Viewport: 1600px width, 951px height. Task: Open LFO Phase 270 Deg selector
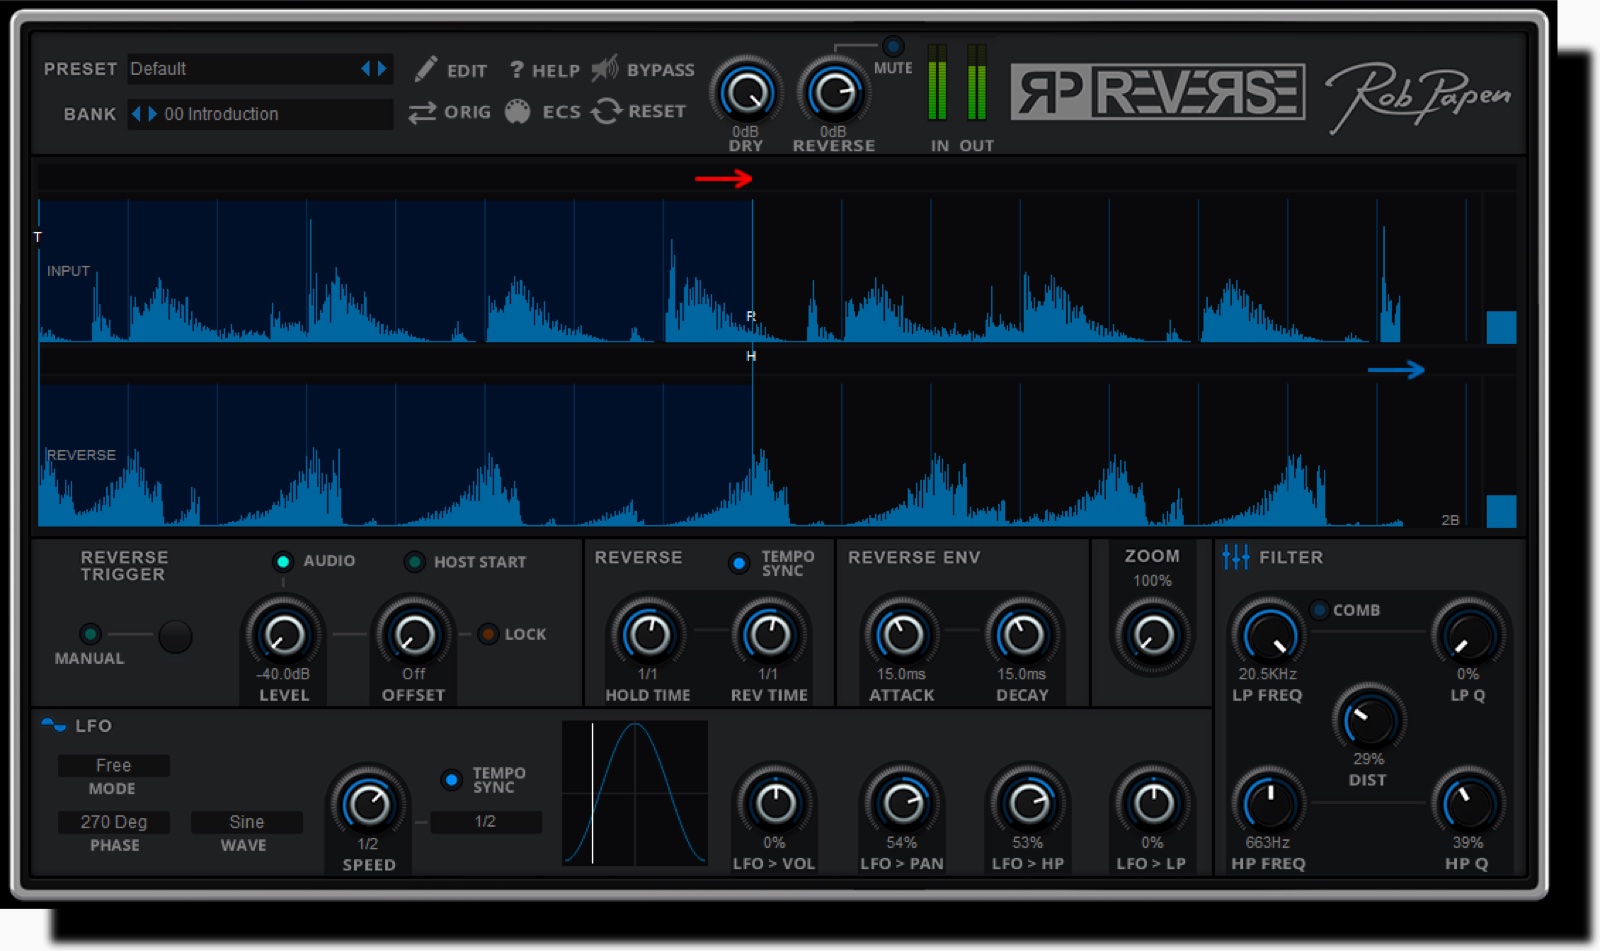(x=113, y=822)
